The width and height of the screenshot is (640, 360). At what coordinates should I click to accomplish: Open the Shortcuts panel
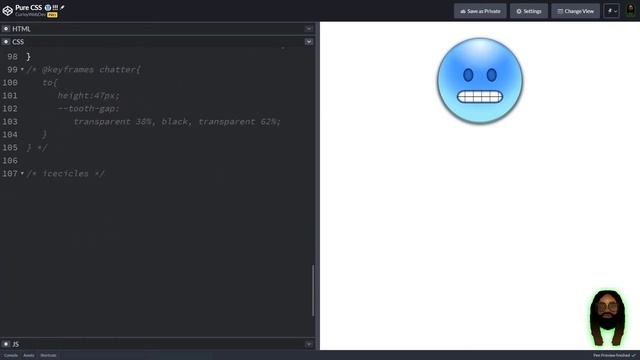click(x=48, y=356)
